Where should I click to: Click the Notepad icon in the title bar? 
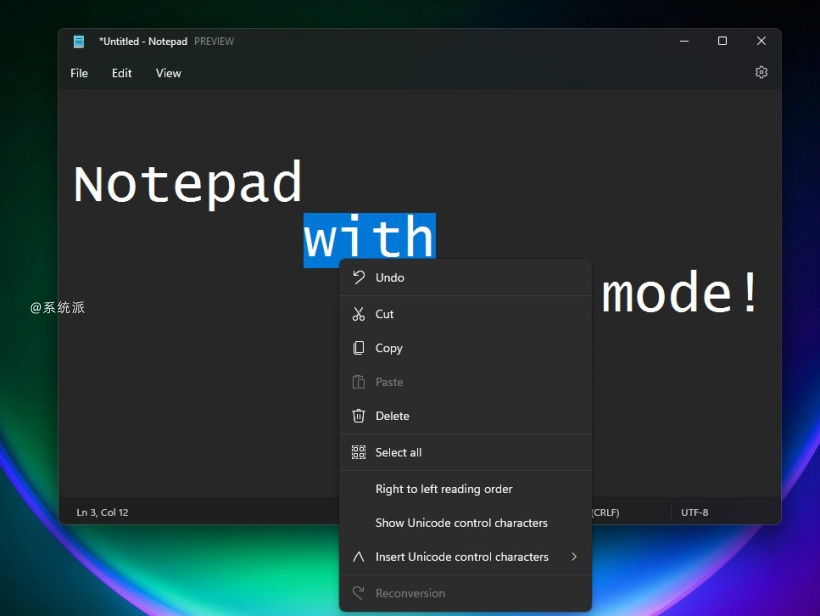click(x=78, y=41)
